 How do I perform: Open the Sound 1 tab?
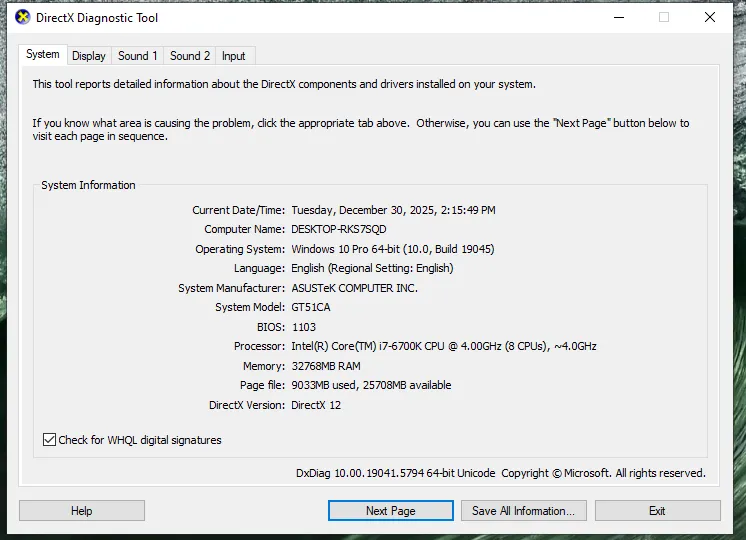pyautogui.click(x=138, y=56)
